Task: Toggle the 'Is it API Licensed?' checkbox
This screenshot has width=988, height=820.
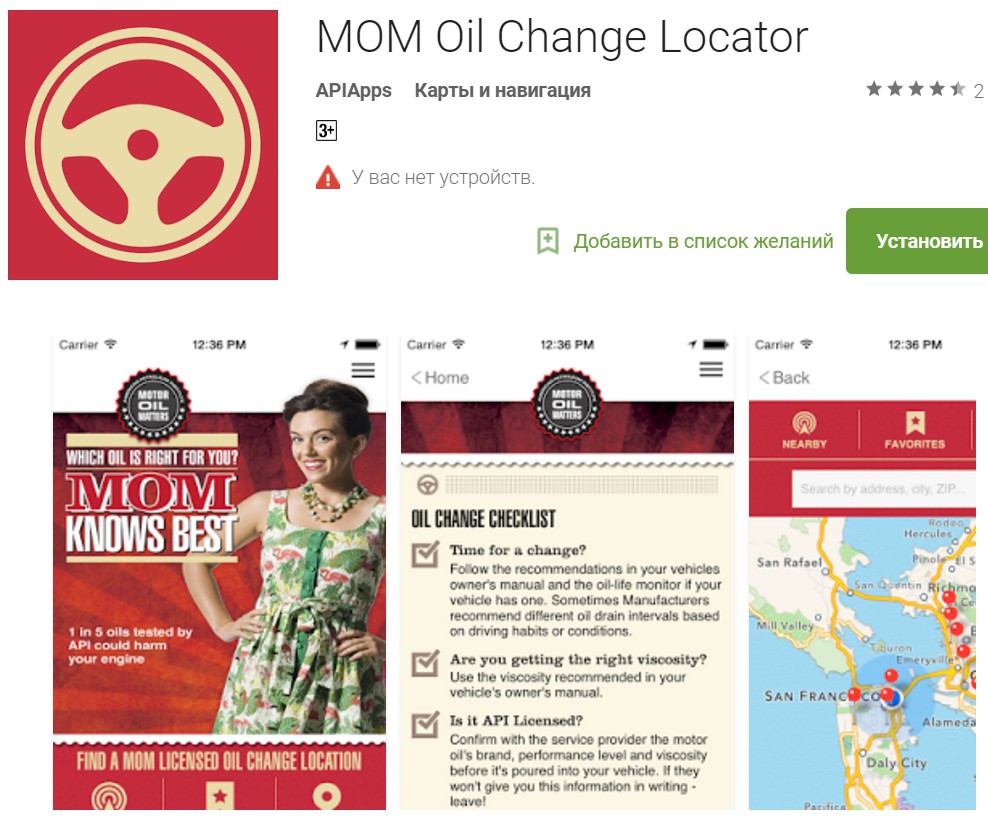Action: (x=425, y=724)
